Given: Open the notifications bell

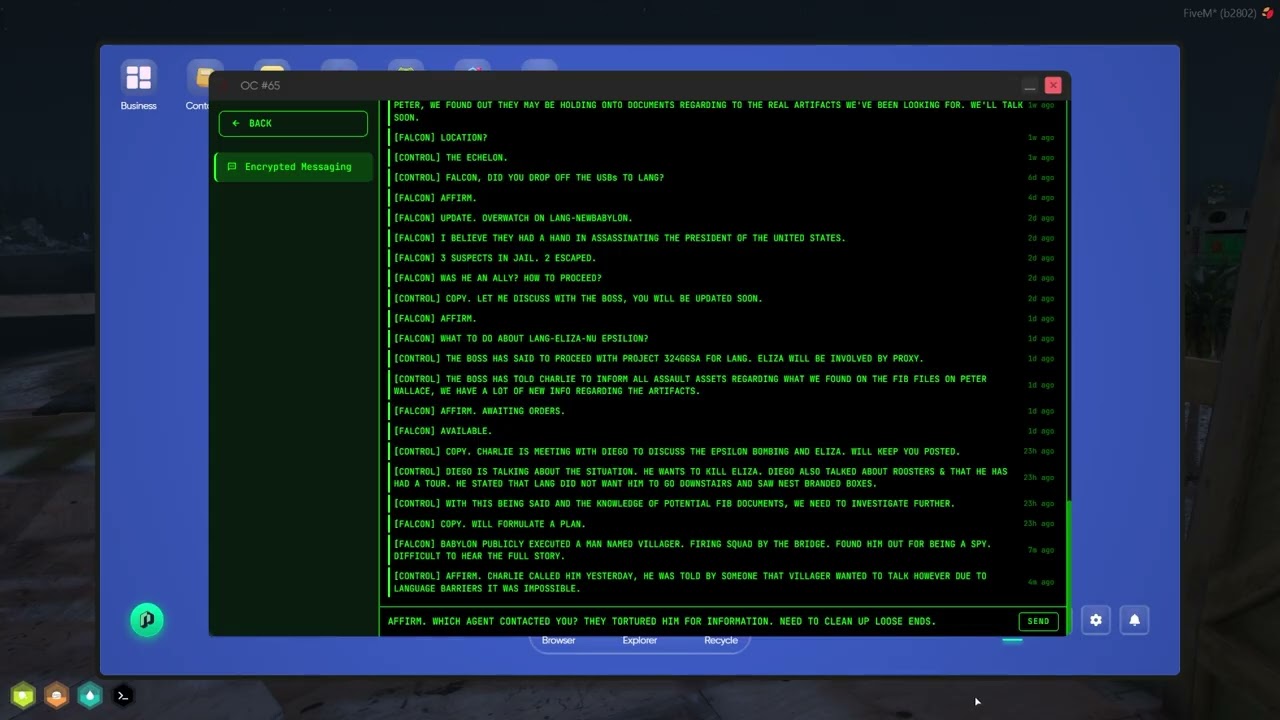Looking at the screenshot, I should pos(1134,620).
